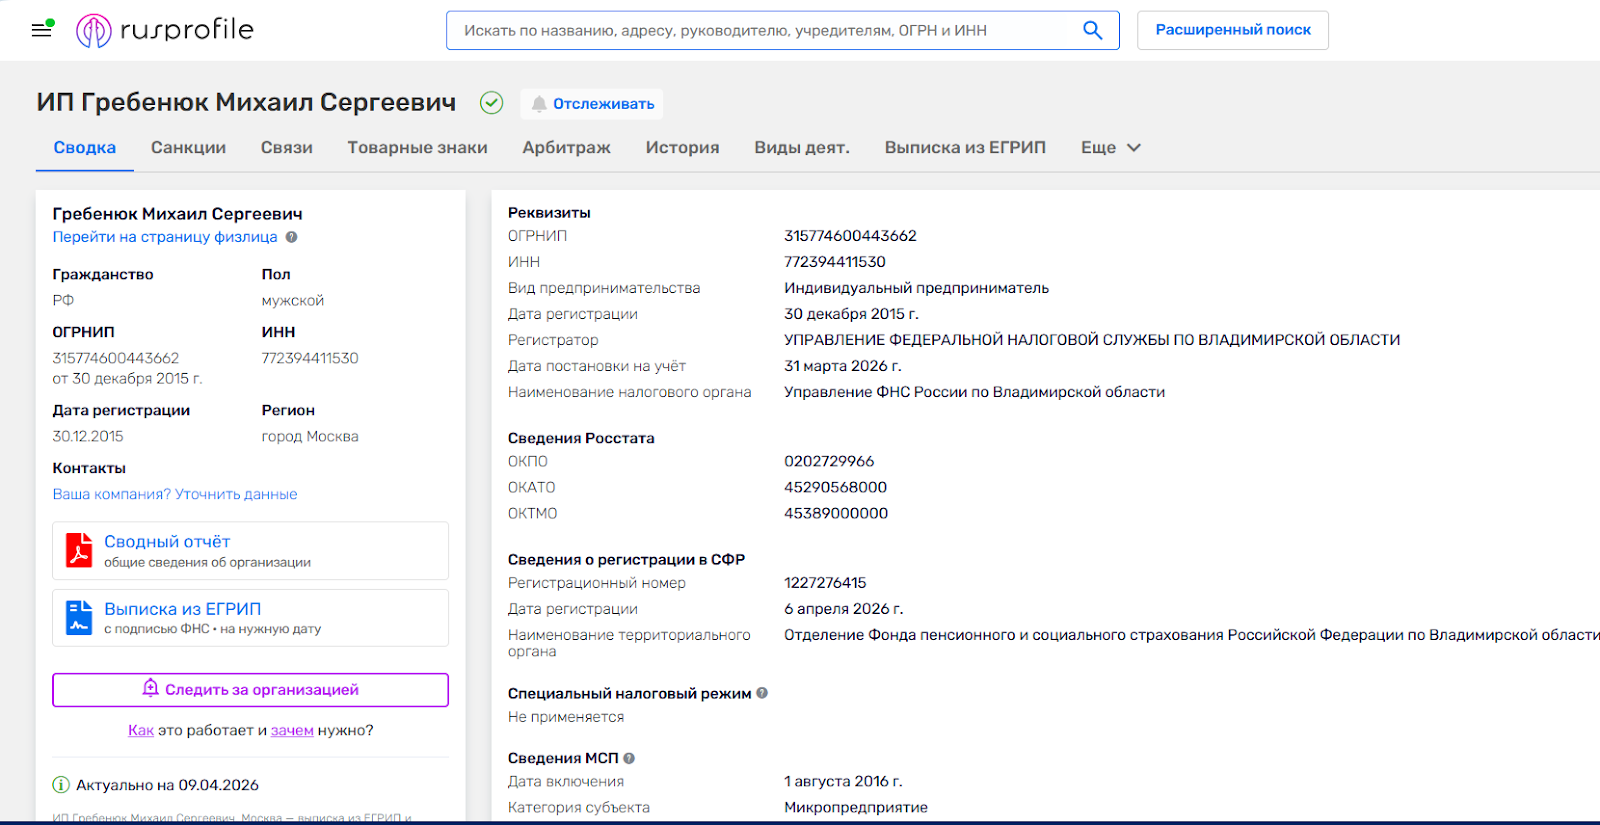1600x825 pixels.
Task: Switch to the Санкции tab
Action: (x=188, y=147)
